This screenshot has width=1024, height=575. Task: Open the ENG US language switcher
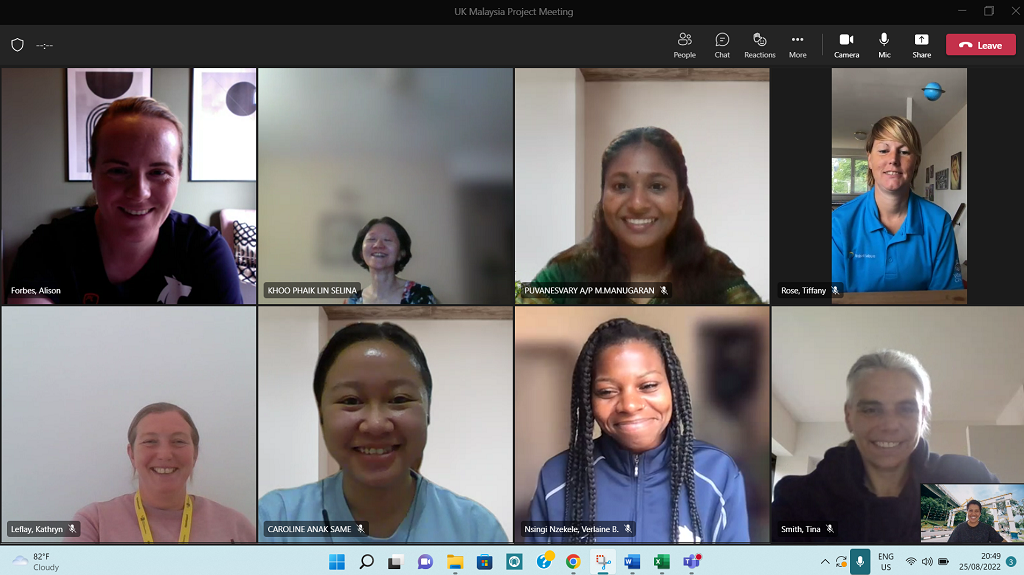pos(886,562)
